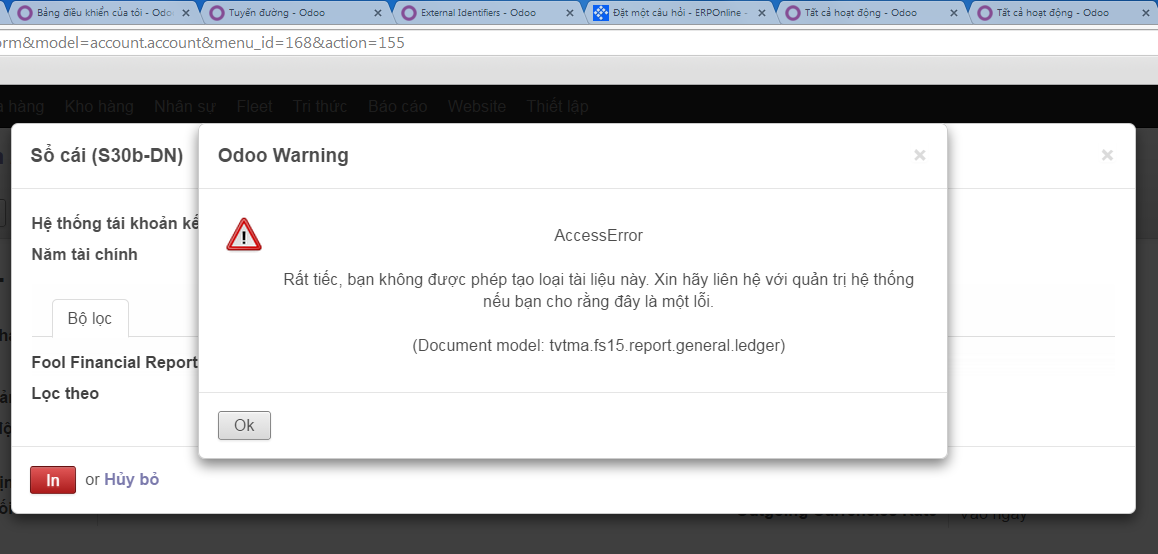Click the Odoo Warning title text
Viewport: 1158px width, 554px height.
coord(283,156)
